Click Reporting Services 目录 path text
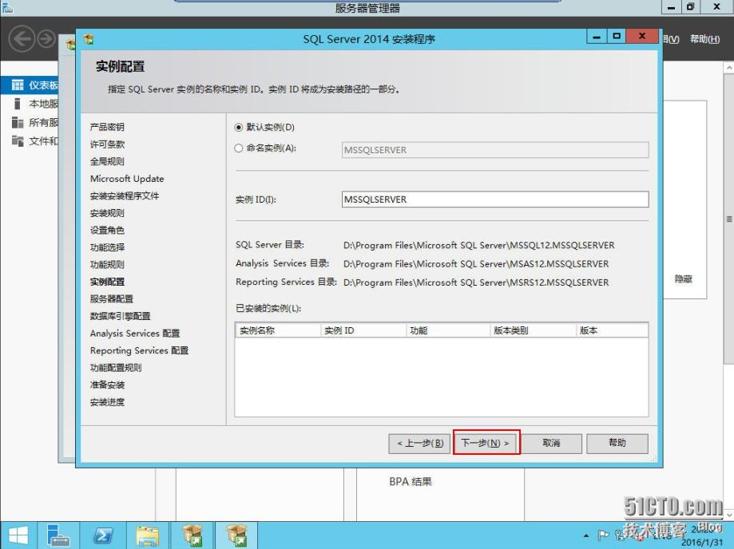The height and width of the screenshot is (549, 734). click(x=476, y=283)
